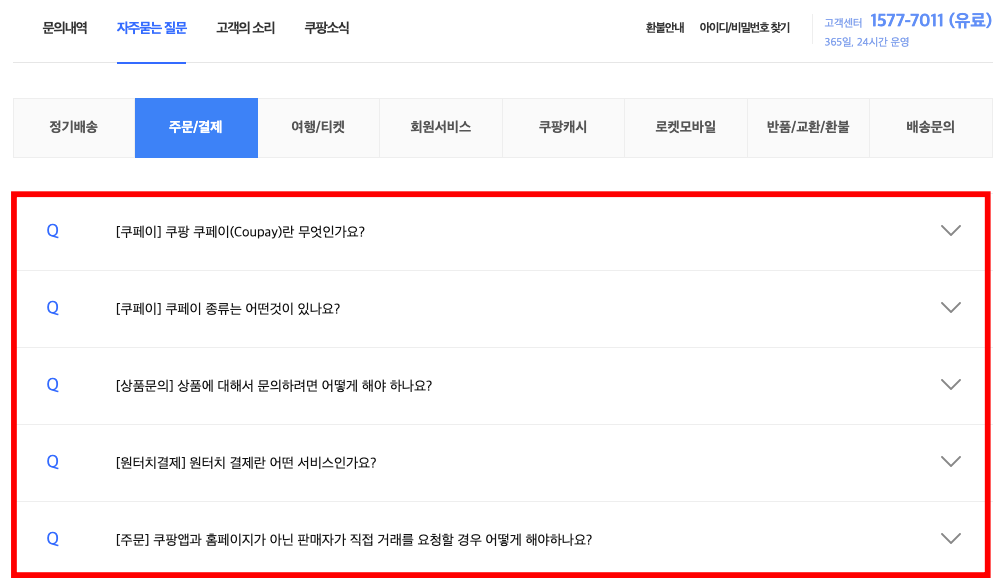Viewport: 1004px width, 578px height.
Task: Click 아이디/비밀번호 찾기 link
Action: click(x=745, y=28)
